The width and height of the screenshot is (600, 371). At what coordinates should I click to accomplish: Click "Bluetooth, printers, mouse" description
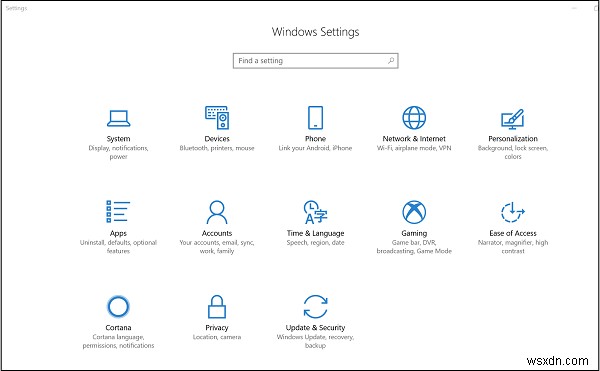point(217,148)
